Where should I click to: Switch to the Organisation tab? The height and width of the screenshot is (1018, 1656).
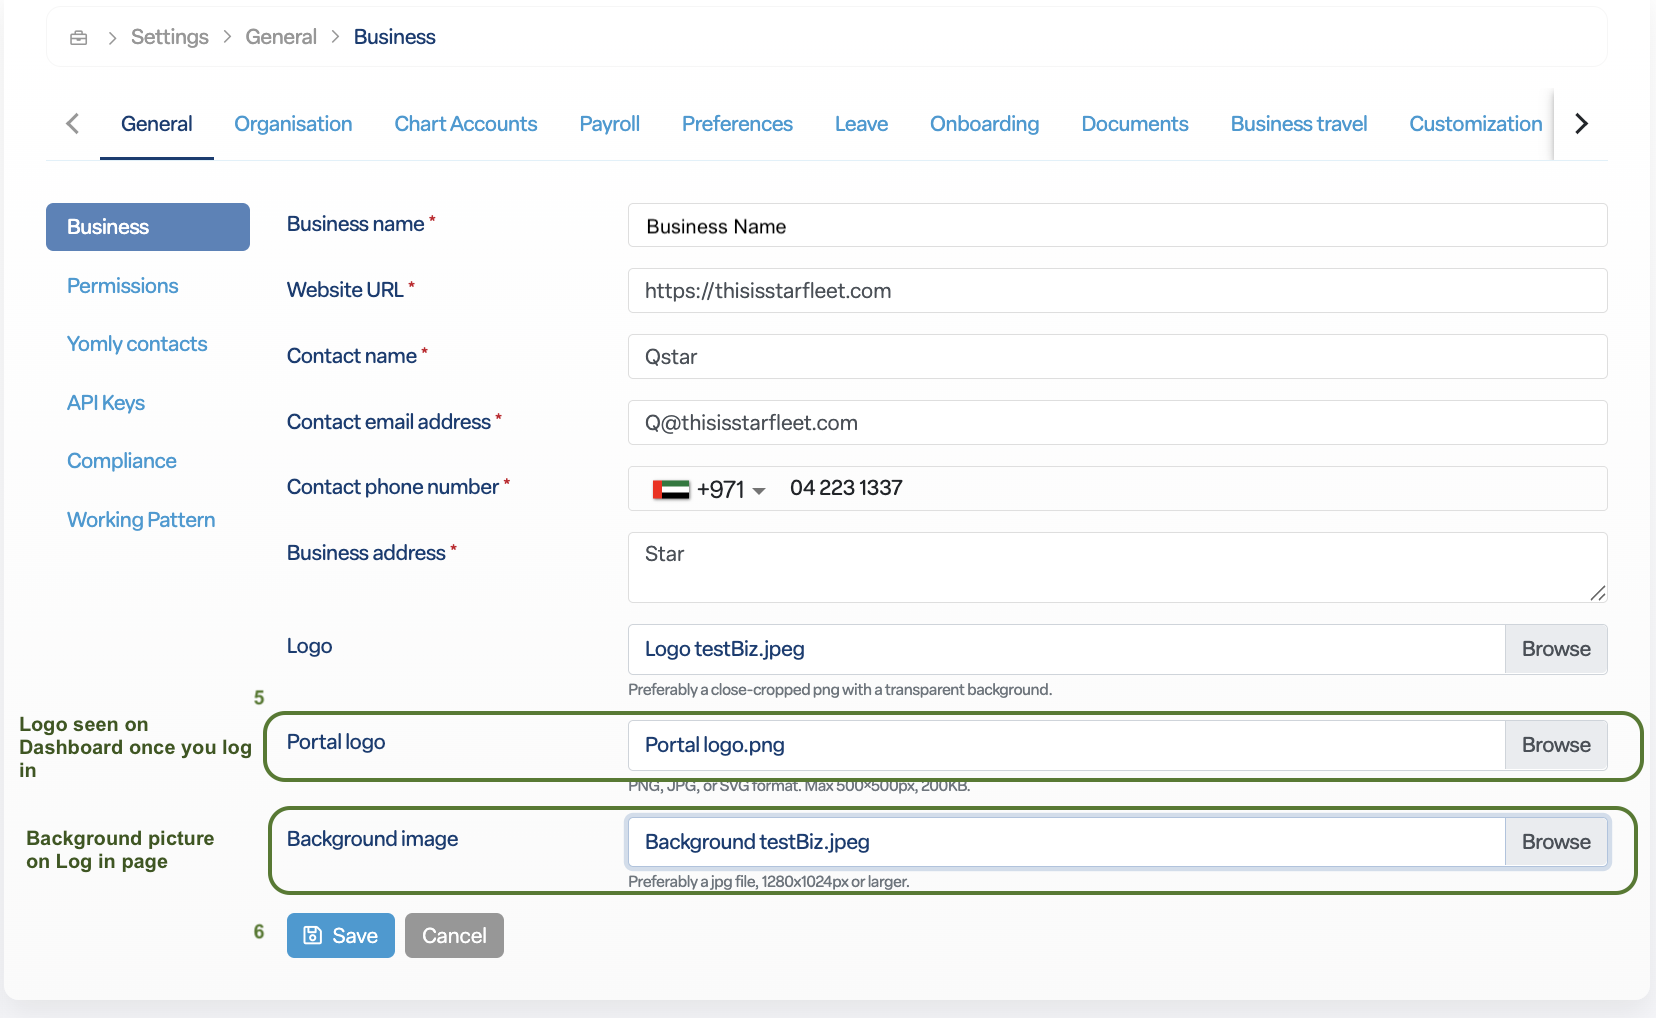pyautogui.click(x=293, y=124)
